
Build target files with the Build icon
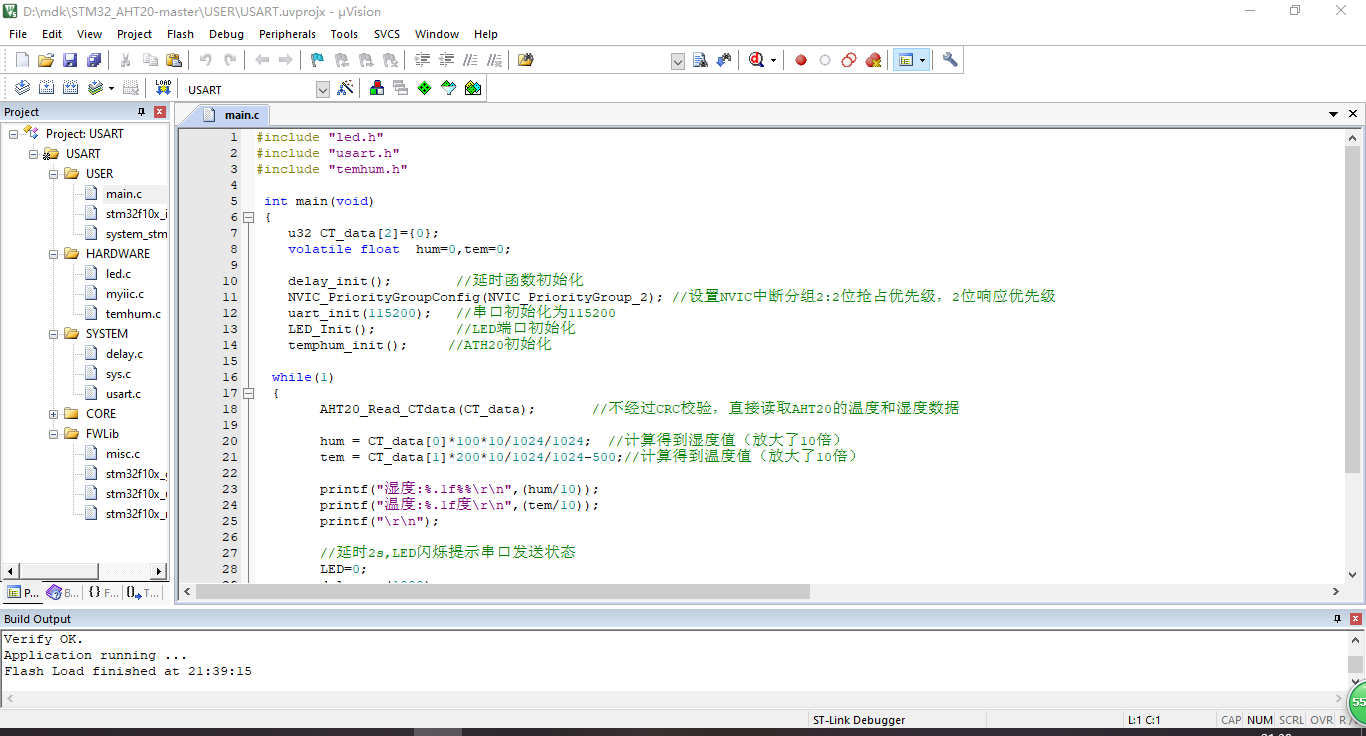pyautogui.click(x=46, y=88)
